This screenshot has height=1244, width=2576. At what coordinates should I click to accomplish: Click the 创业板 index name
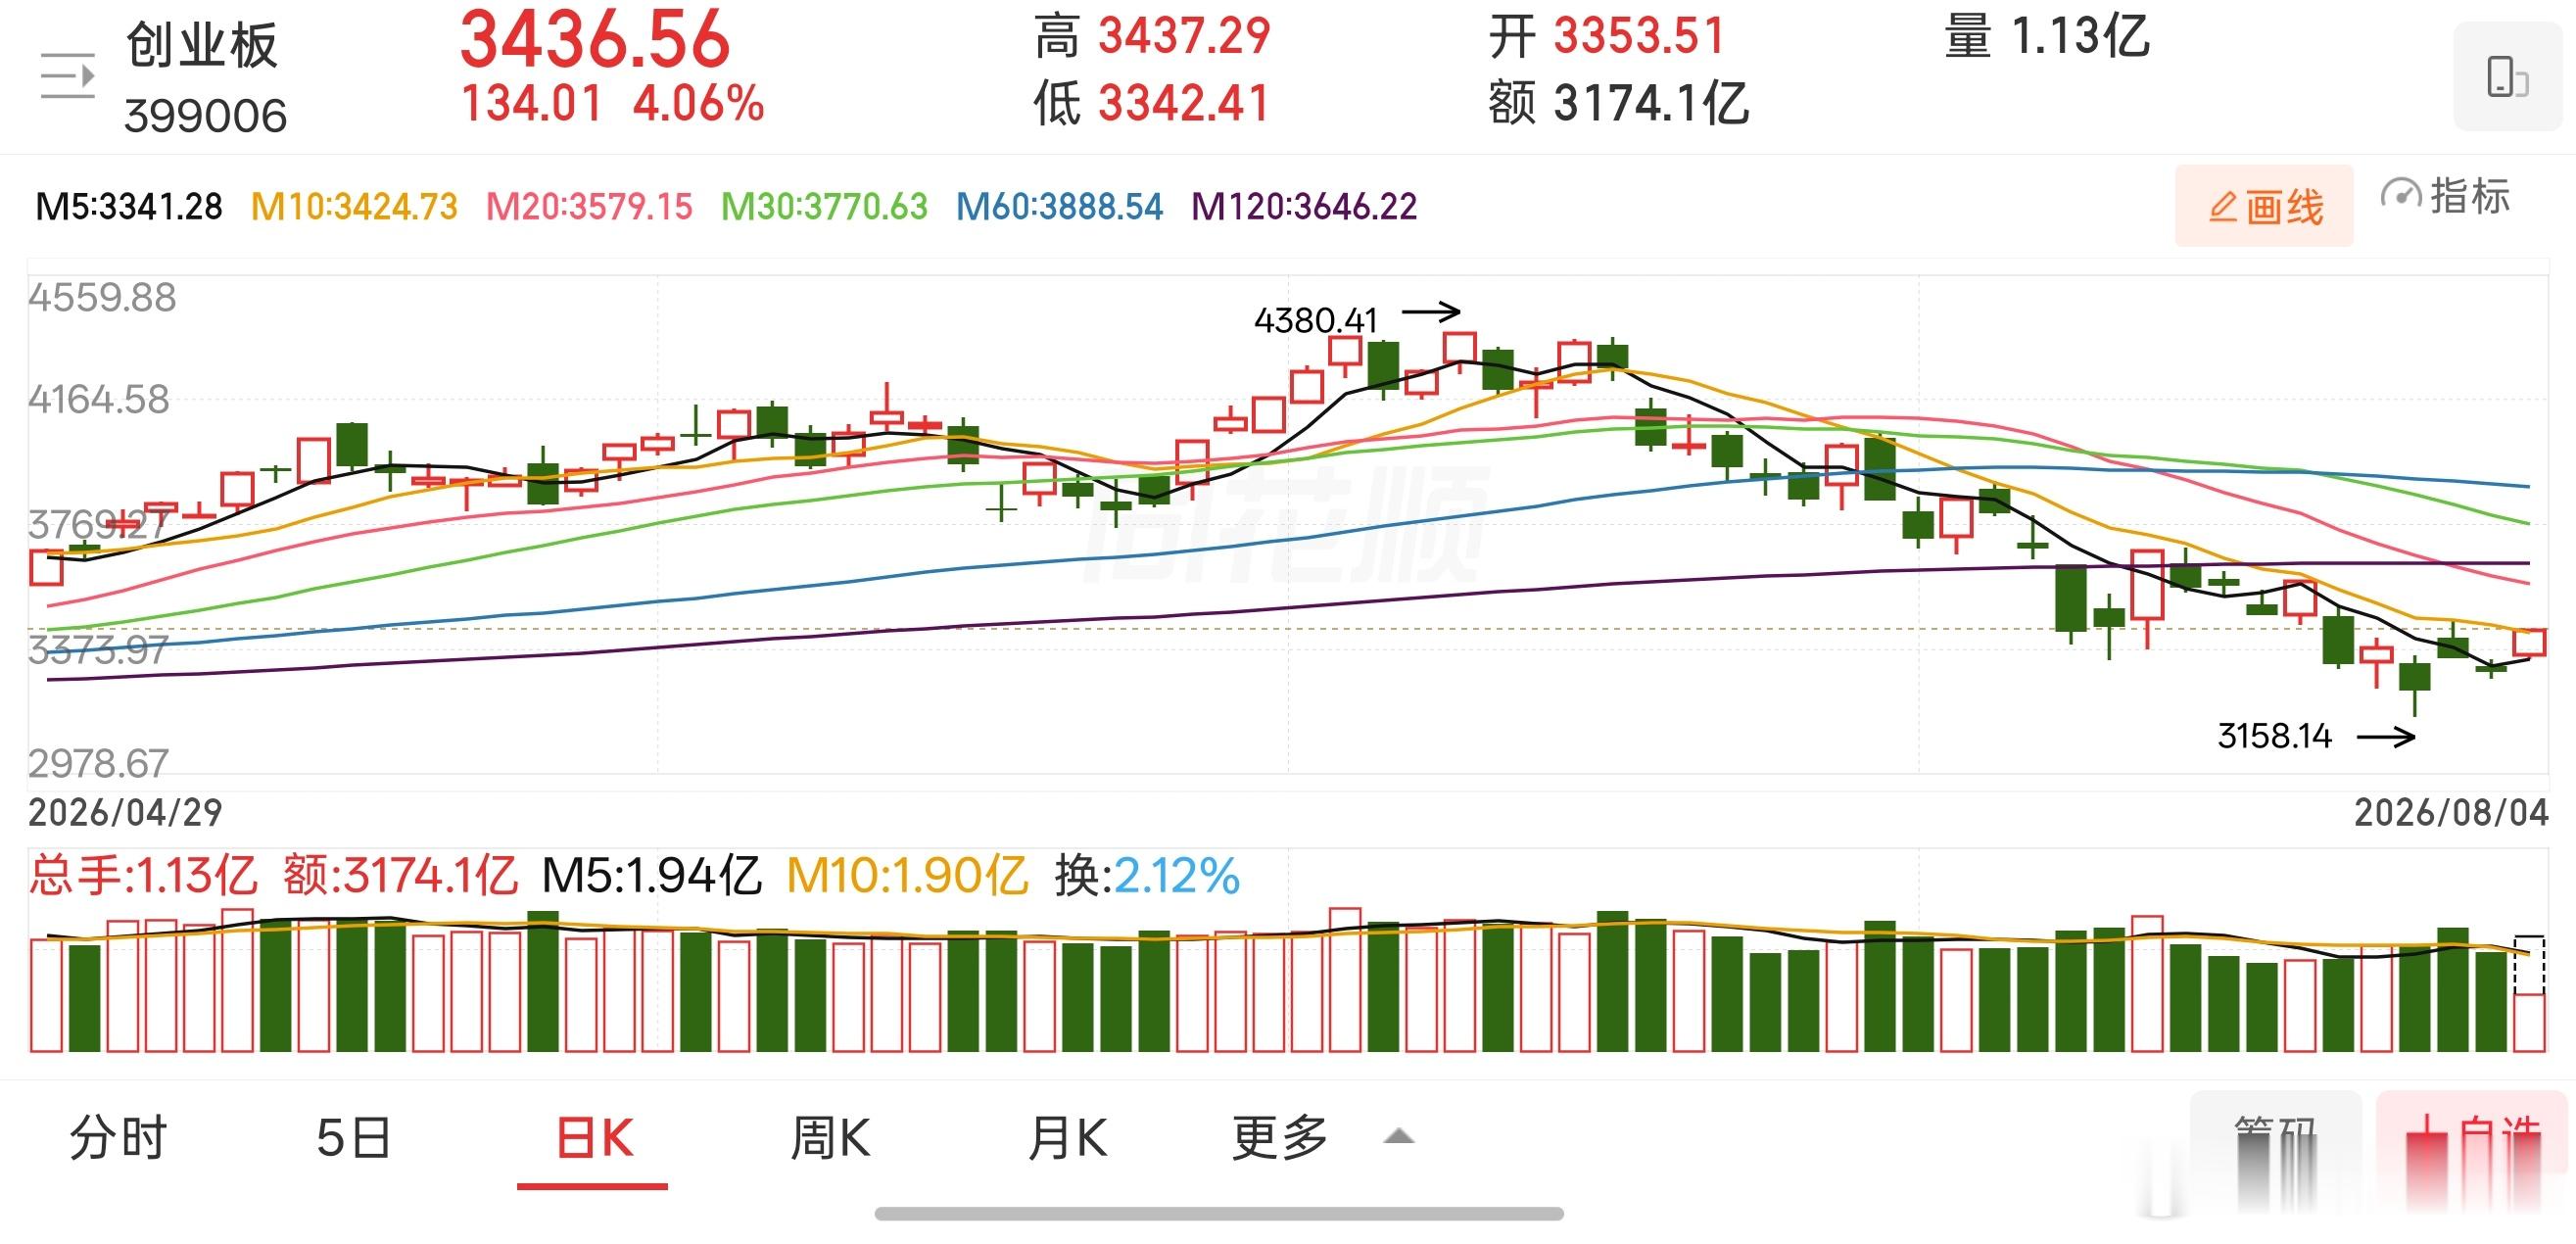point(202,45)
